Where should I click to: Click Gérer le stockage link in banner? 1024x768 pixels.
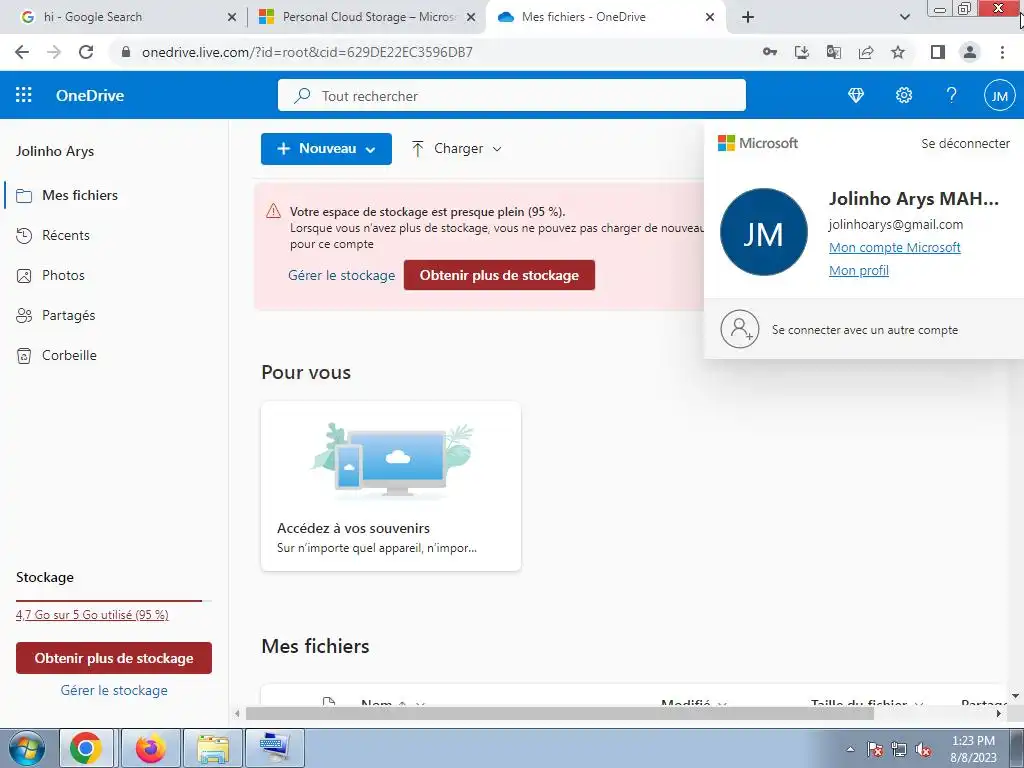pyautogui.click(x=342, y=275)
